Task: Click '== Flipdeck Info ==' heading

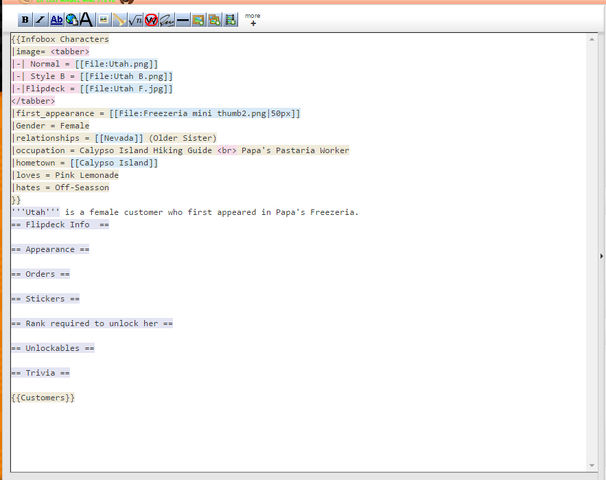Action: 60,225
